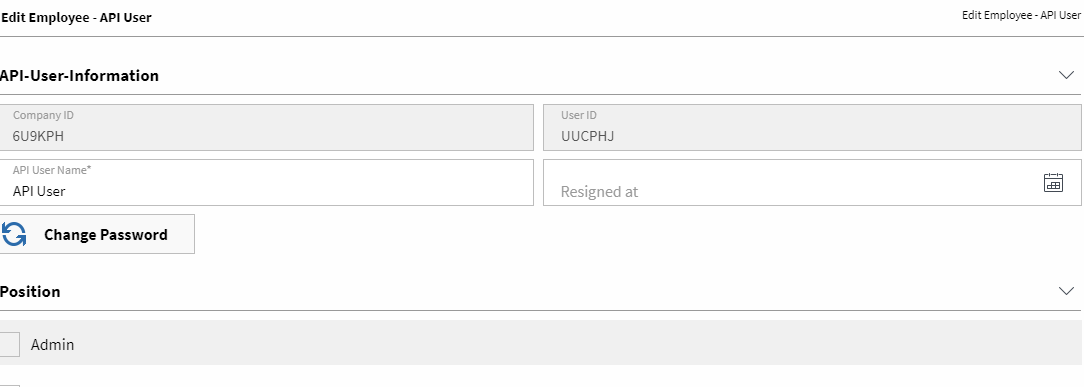This screenshot has width=1084, height=387.
Task: Collapse the Position section chevron
Action: click(1066, 291)
